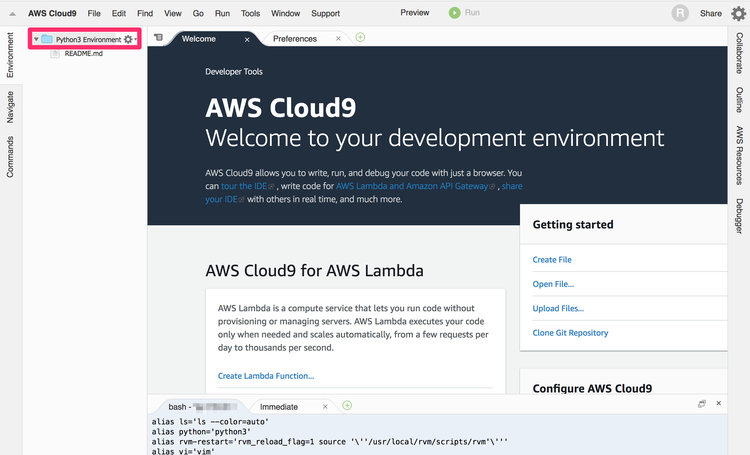
Task: Open the File menu
Action: coord(94,13)
